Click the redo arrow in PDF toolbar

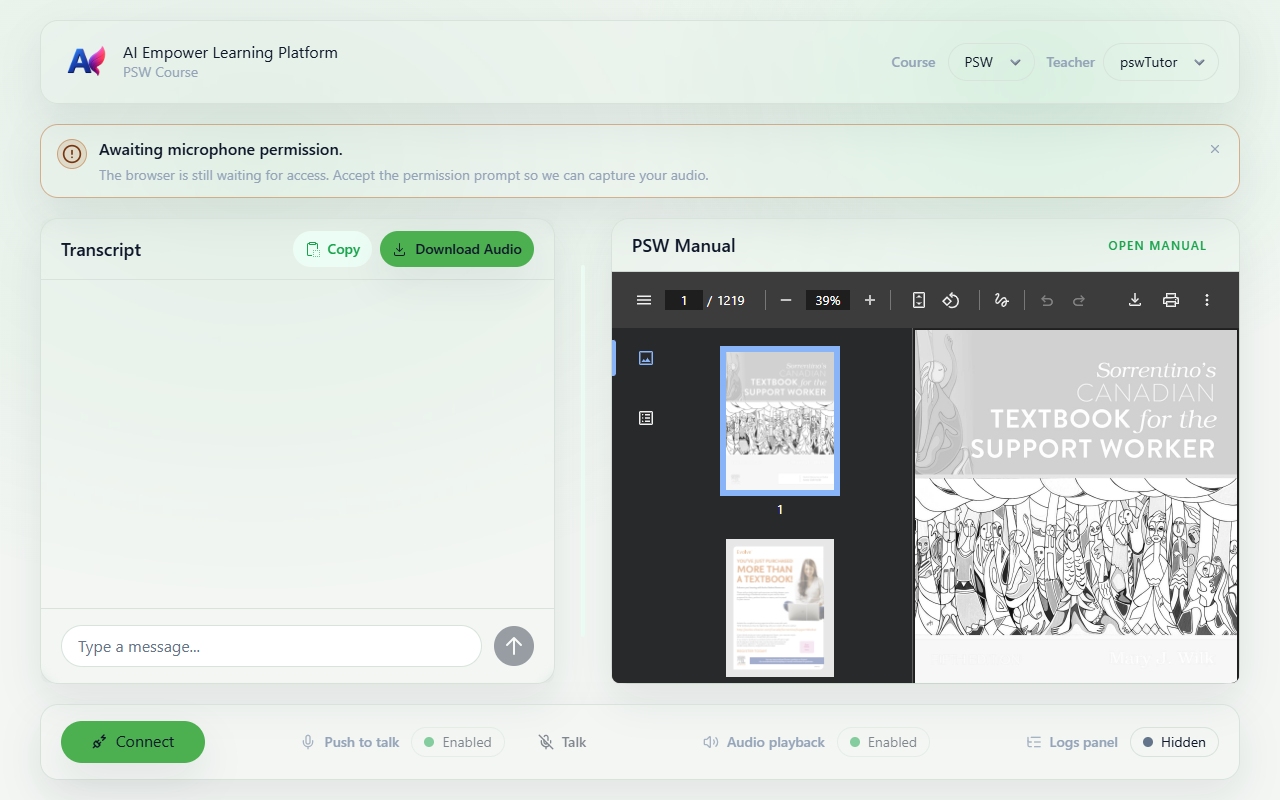click(1079, 300)
